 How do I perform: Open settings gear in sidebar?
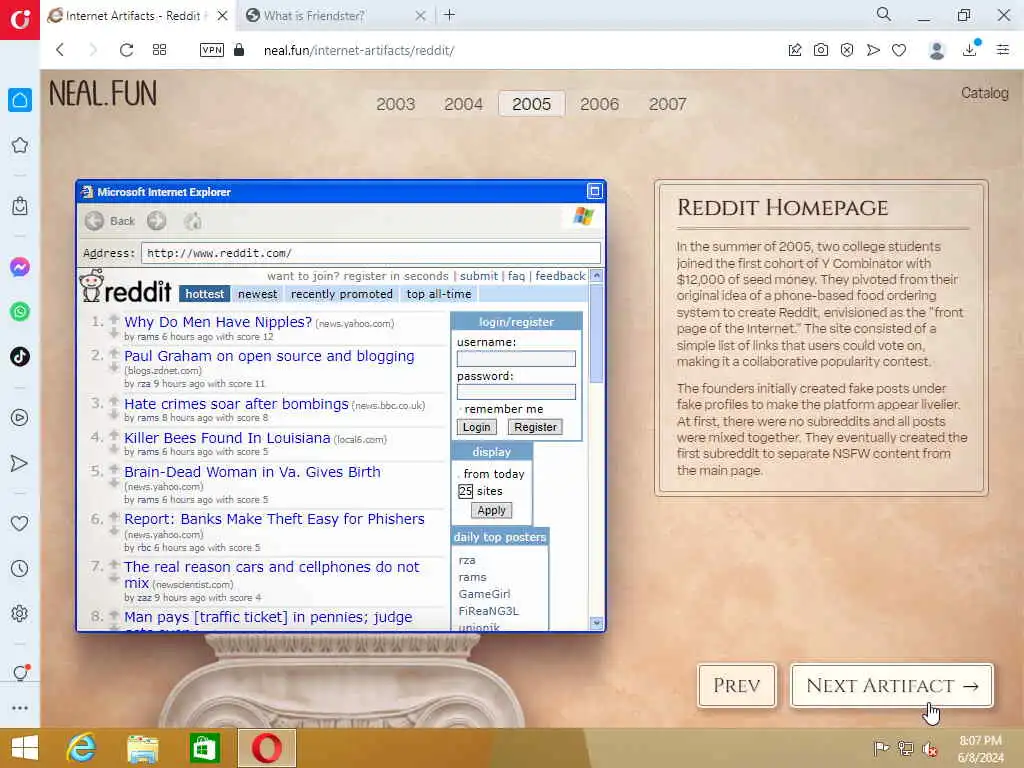coord(20,613)
